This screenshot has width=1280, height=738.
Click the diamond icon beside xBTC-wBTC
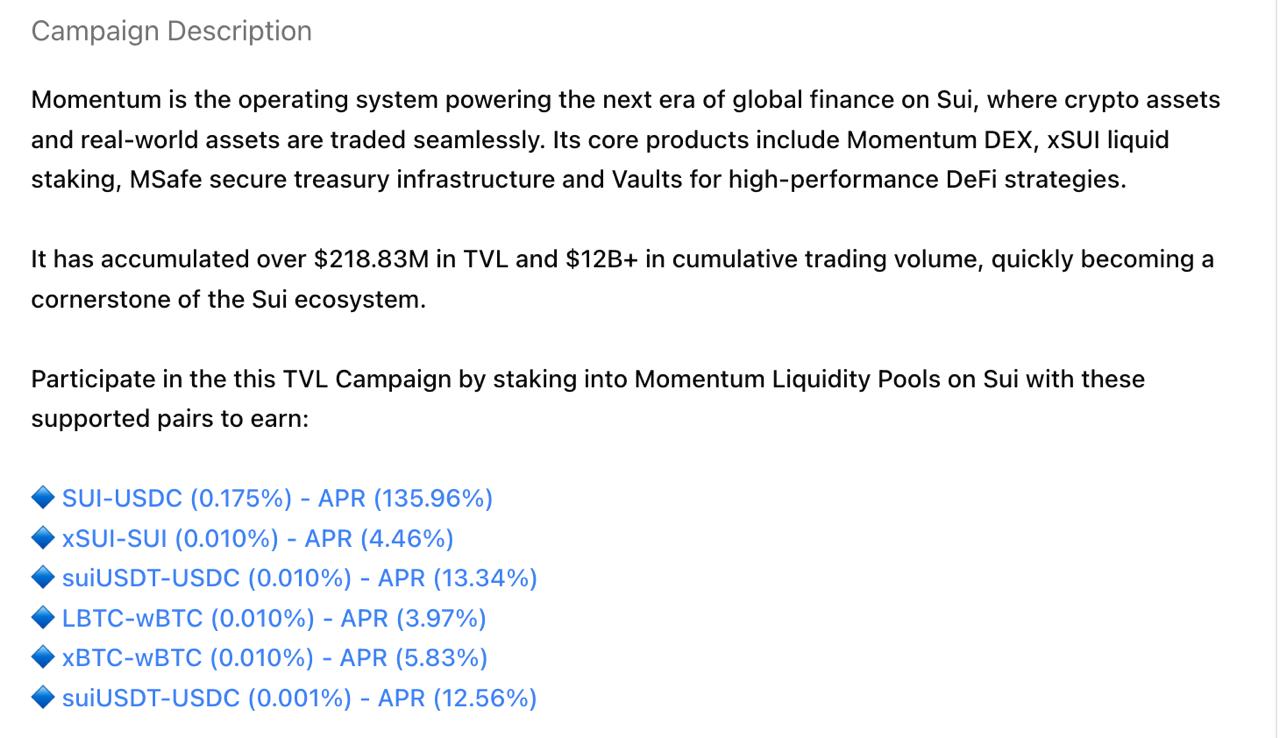coord(42,657)
